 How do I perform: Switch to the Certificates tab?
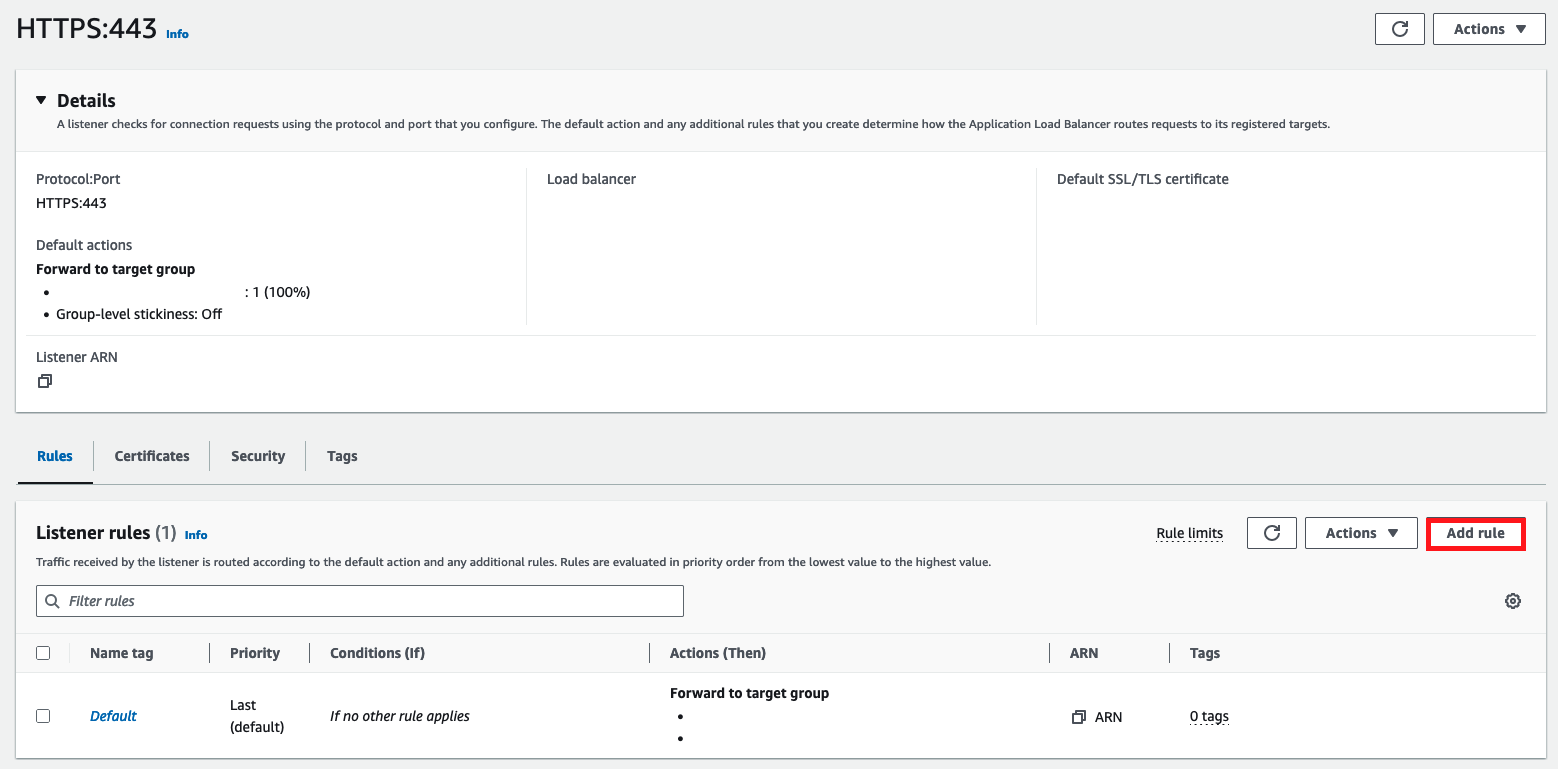[x=152, y=456]
